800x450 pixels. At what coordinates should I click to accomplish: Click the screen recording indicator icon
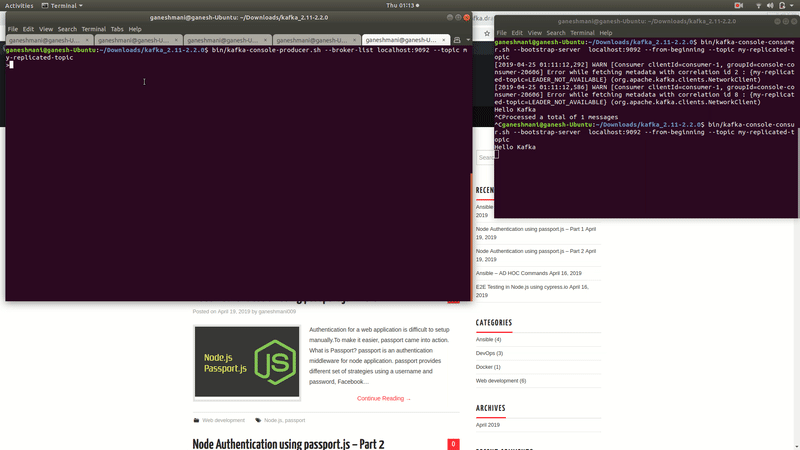tap(738, 5)
